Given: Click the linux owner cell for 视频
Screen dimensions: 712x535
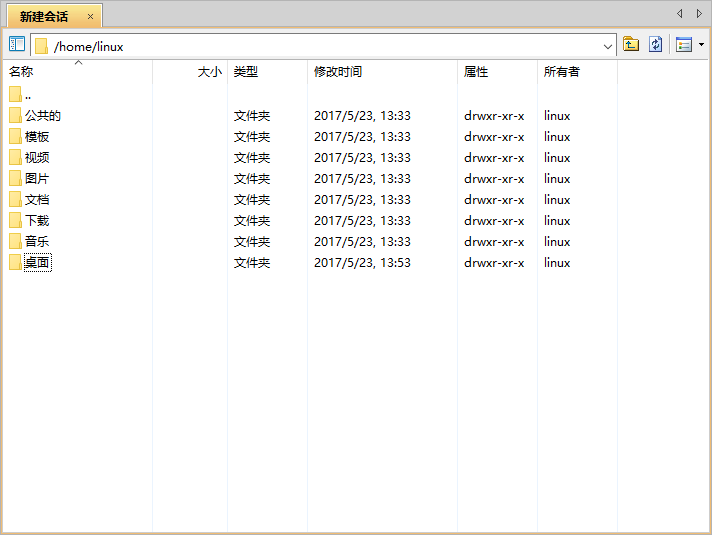Looking at the screenshot, I should coord(557,158).
